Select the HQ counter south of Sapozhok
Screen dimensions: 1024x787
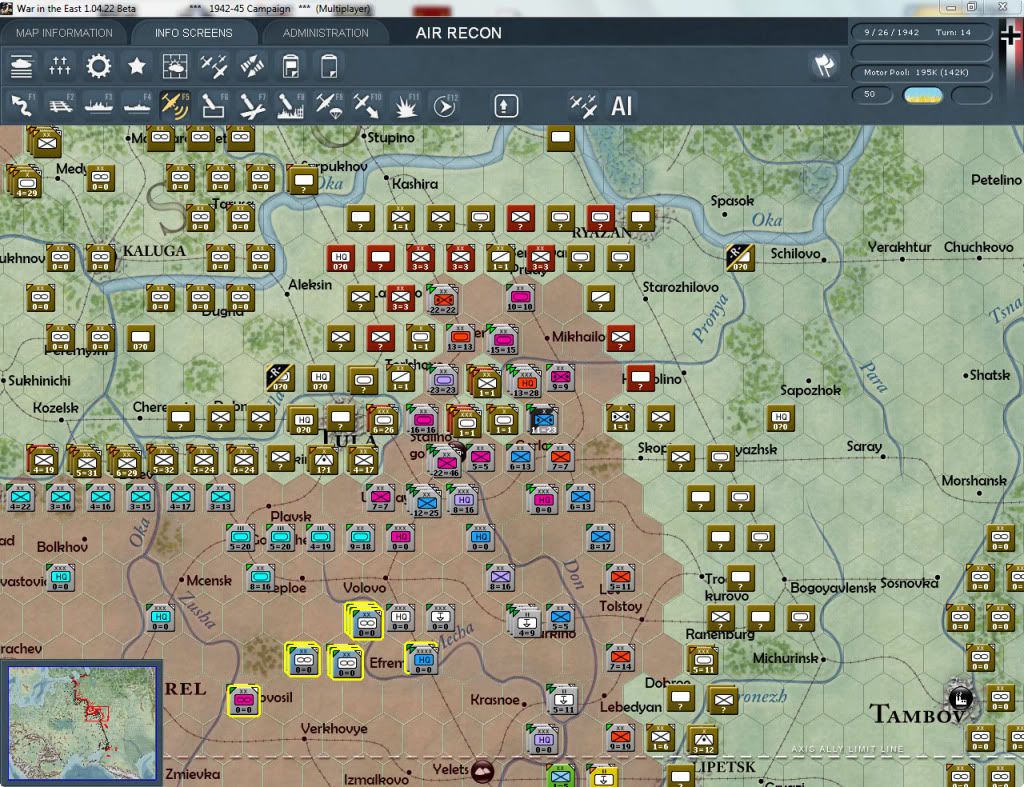pos(780,418)
